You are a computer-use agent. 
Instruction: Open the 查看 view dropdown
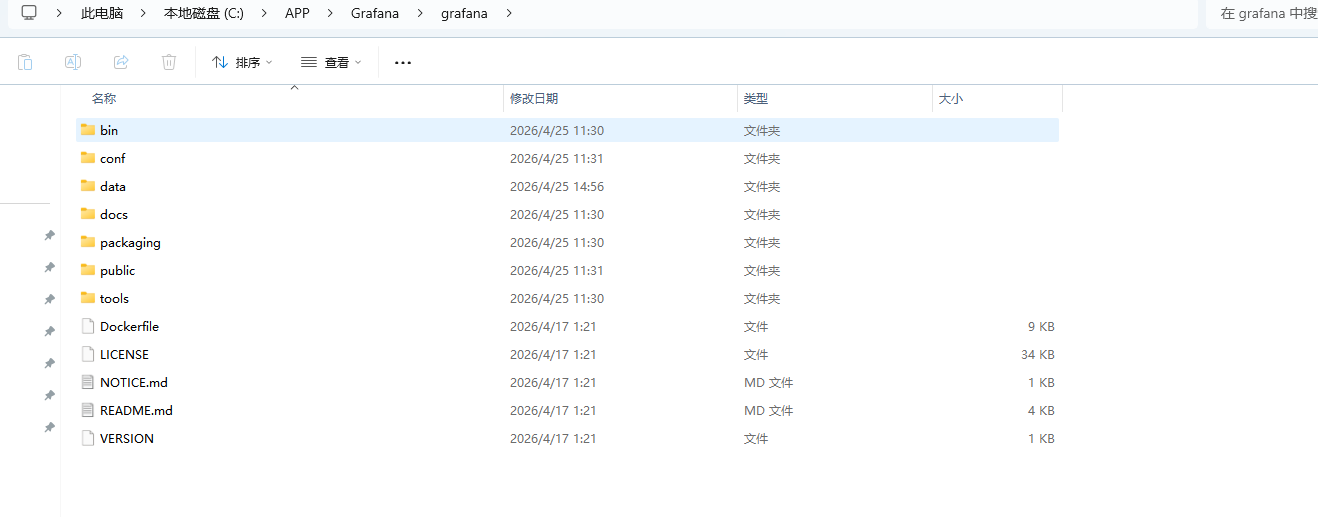331,62
